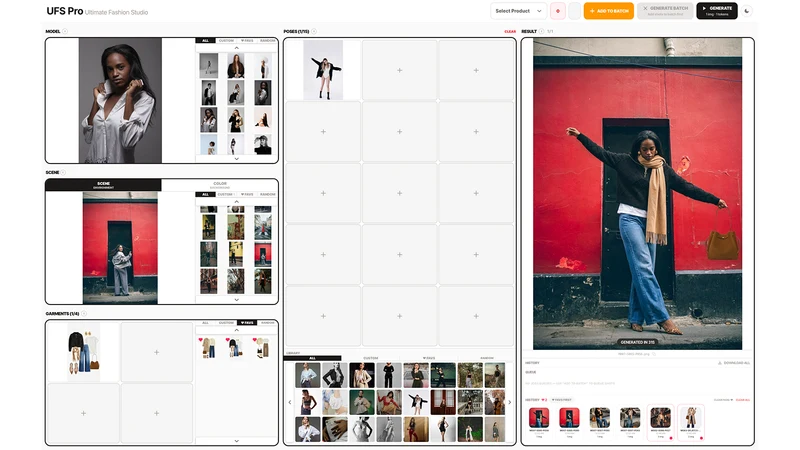800x450 pixels.
Task: Select the FAVS tab in the Scene library
Action: pos(247,194)
